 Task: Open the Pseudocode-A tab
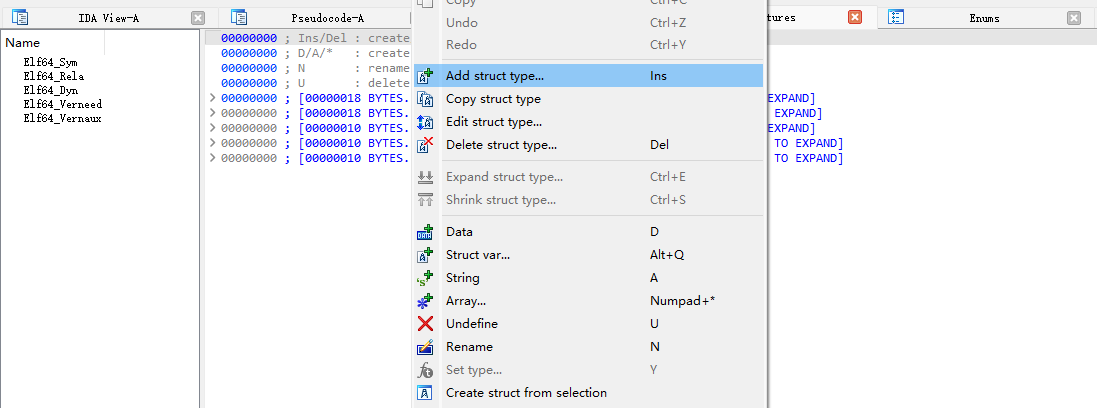(x=327, y=18)
